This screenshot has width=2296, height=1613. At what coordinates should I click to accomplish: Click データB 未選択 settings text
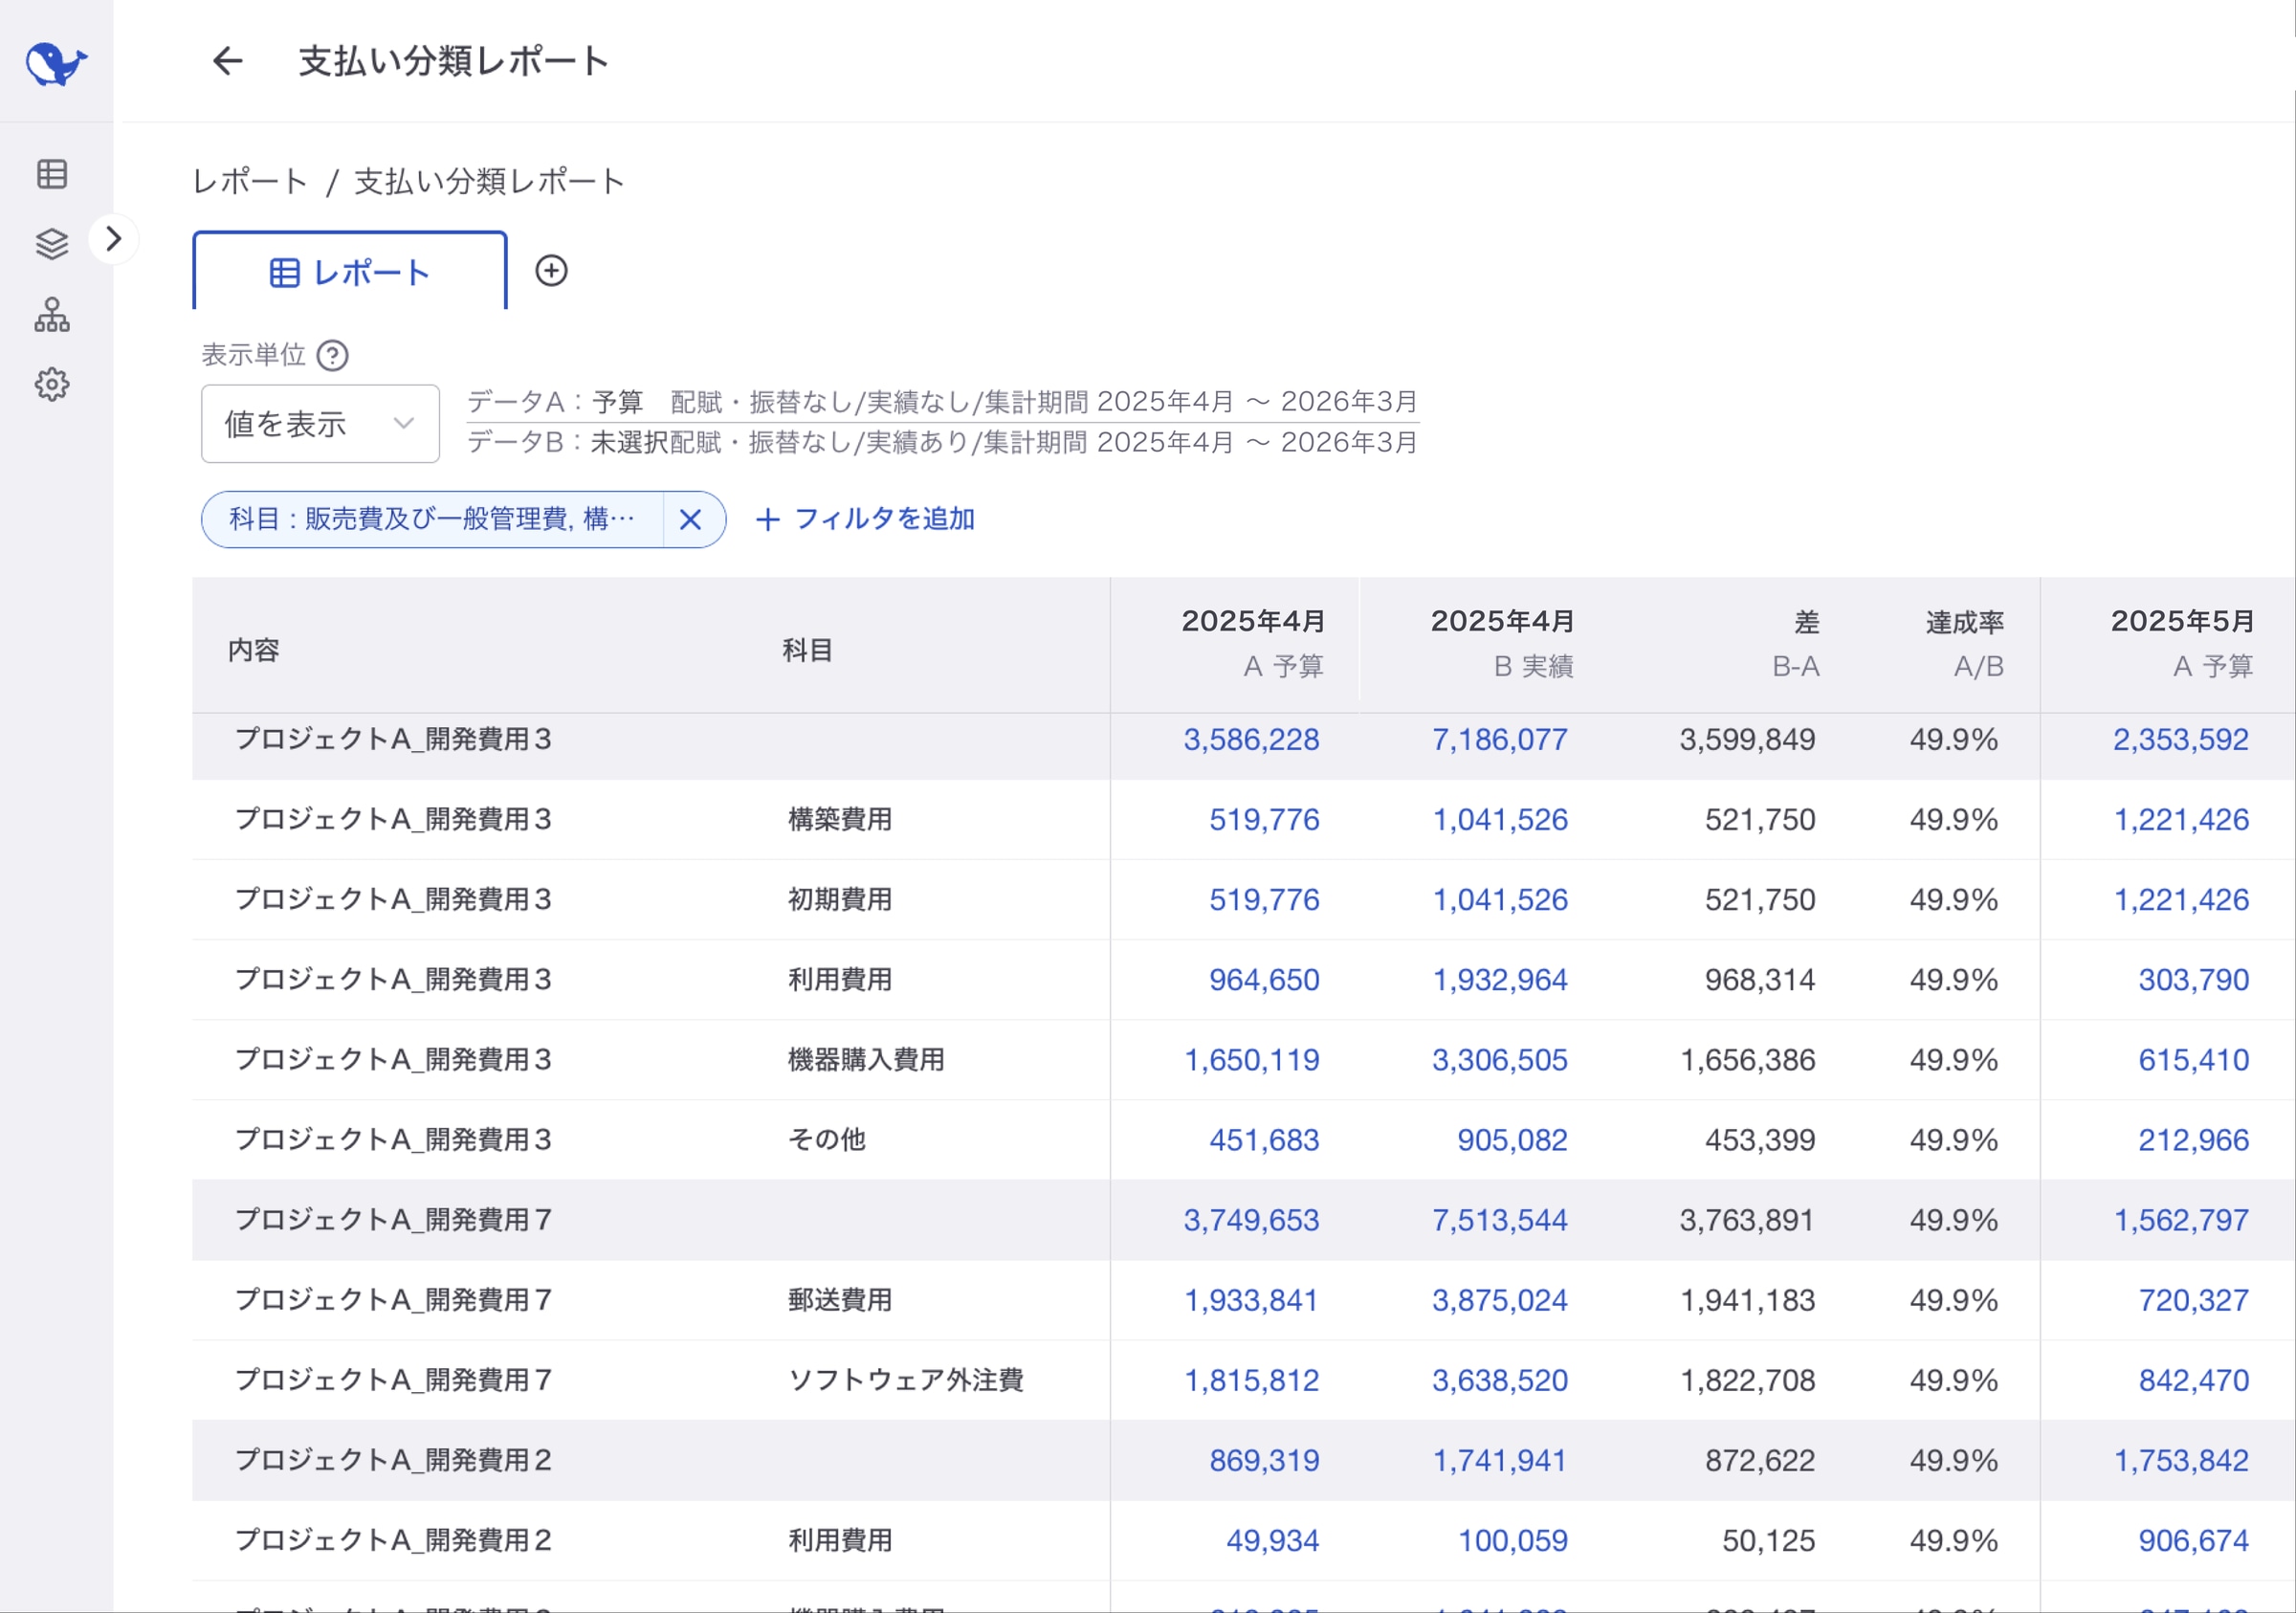[942, 442]
